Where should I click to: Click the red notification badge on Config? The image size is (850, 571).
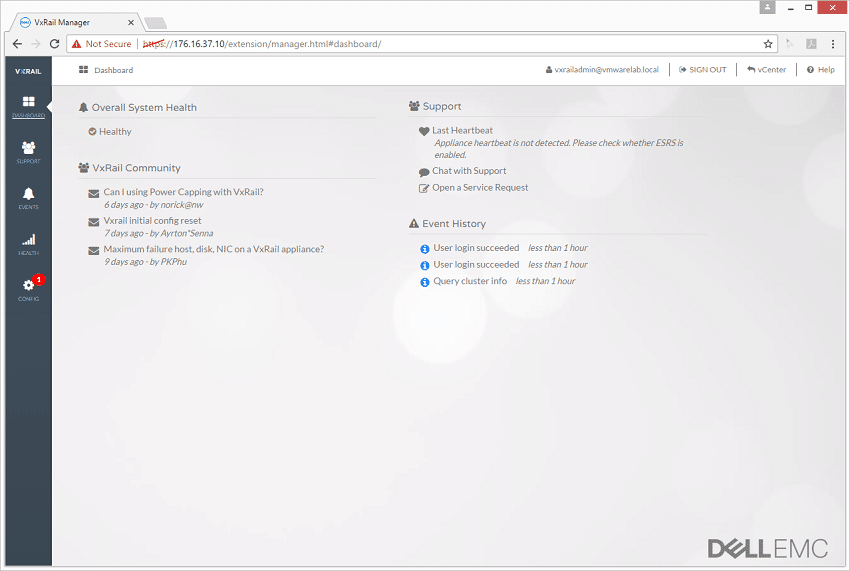click(x=39, y=279)
